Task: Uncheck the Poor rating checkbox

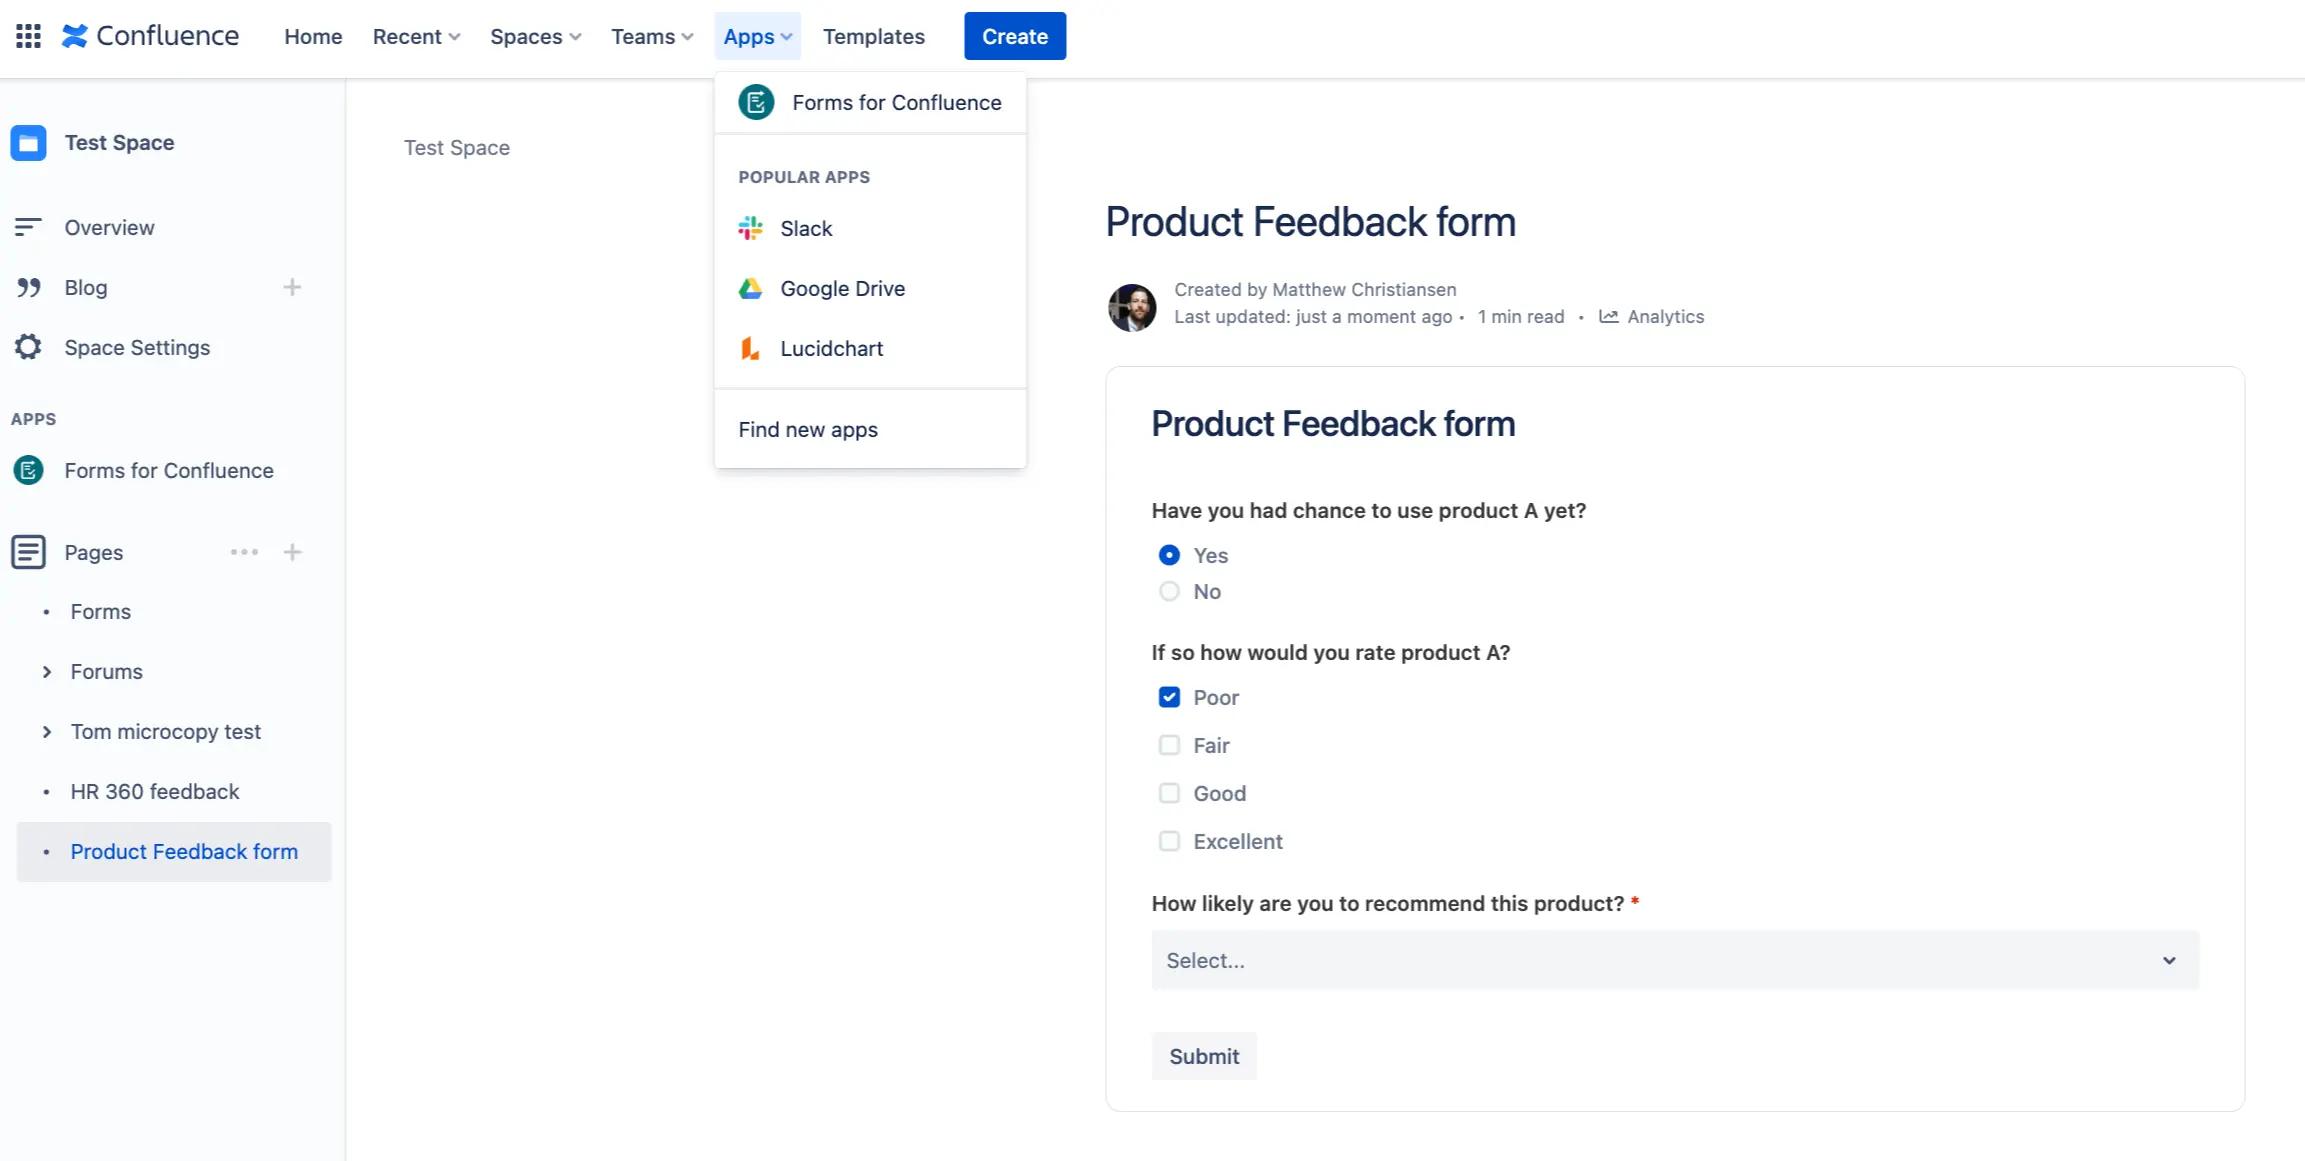Action: click(1169, 697)
